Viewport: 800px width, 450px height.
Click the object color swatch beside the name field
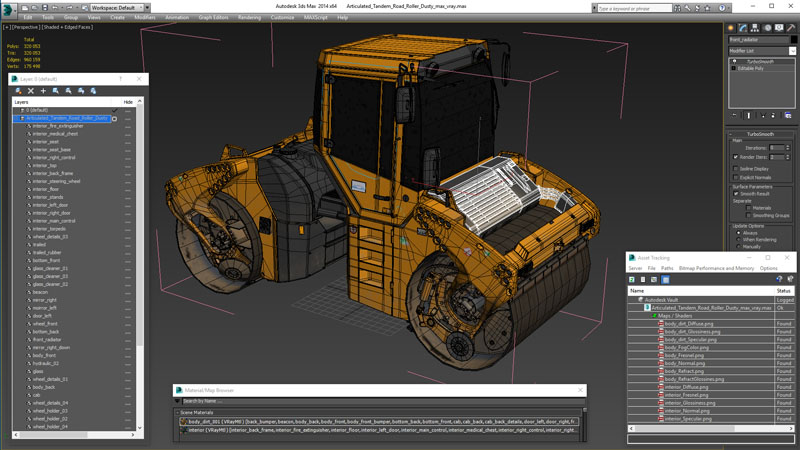792,40
